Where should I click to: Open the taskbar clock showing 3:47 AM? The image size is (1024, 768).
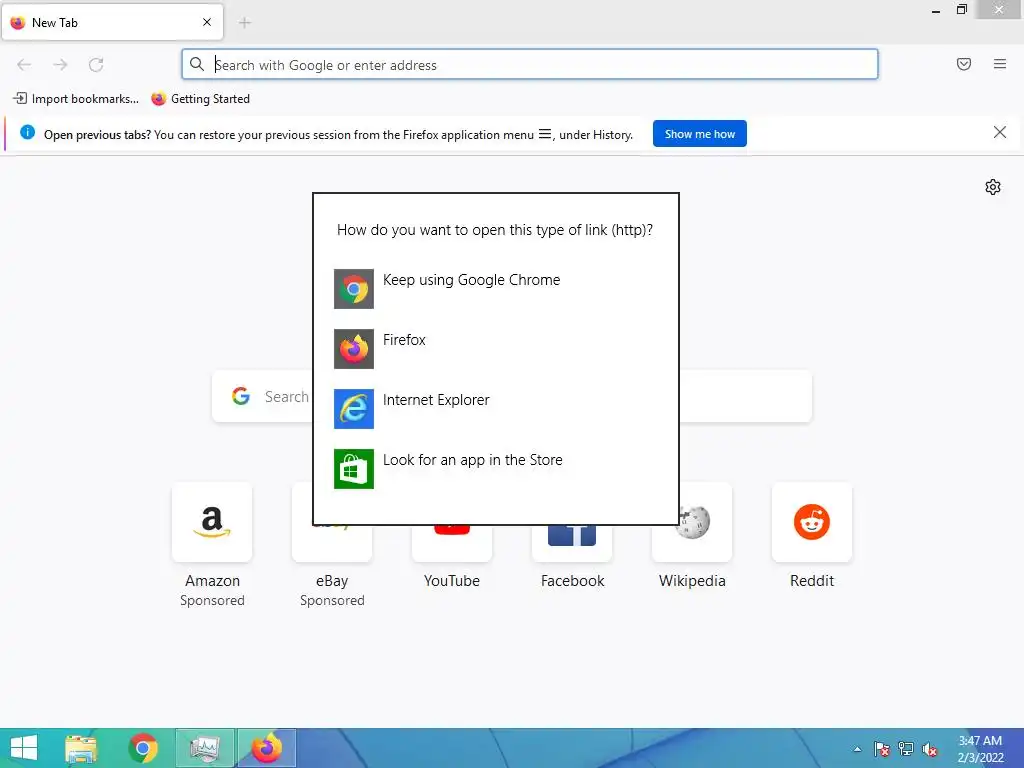pyautogui.click(x=980, y=749)
